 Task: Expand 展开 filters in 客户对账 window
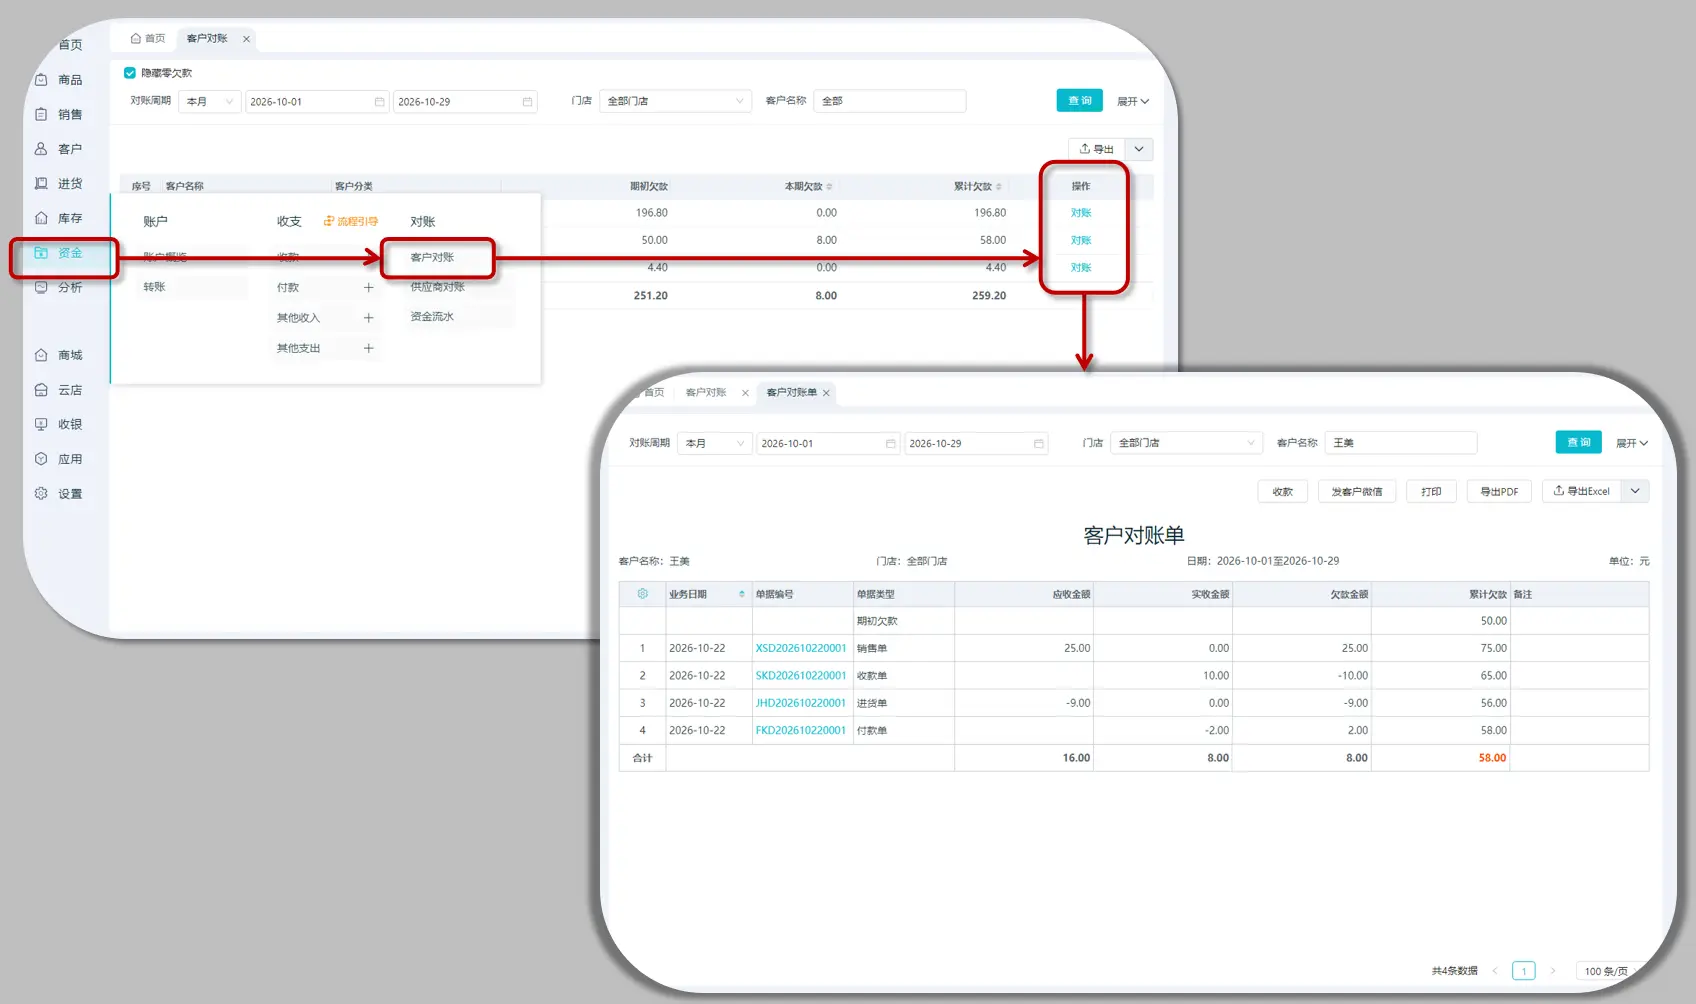(x=1133, y=101)
